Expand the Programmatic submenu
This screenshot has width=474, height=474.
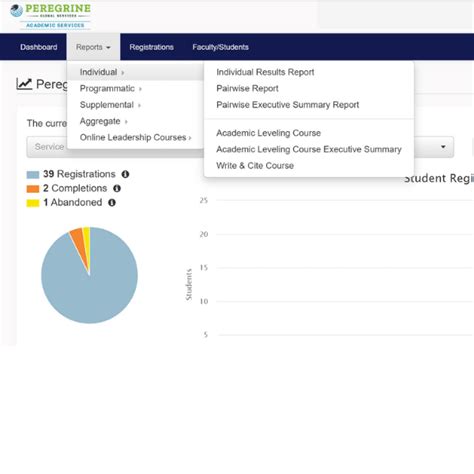(x=135, y=88)
